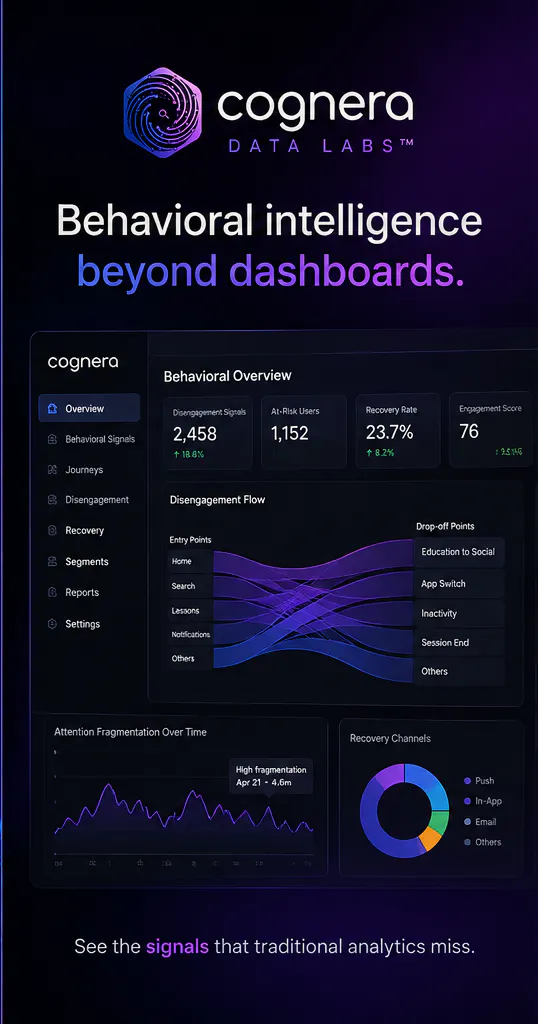Screen dimensions: 538x1024
Task: Click the Others entry point node
Action: coord(190,658)
